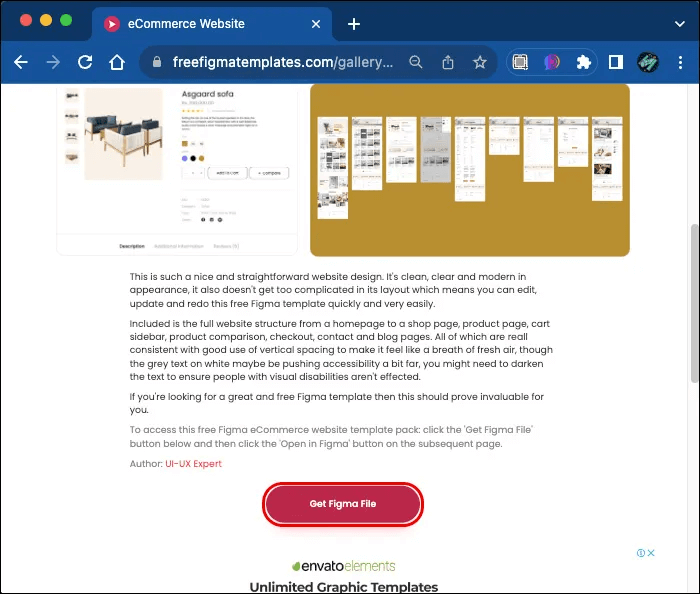Viewport: 700px width, 594px height.
Task: Select the eCommerce Website tab
Action: [x=212, y=24]
